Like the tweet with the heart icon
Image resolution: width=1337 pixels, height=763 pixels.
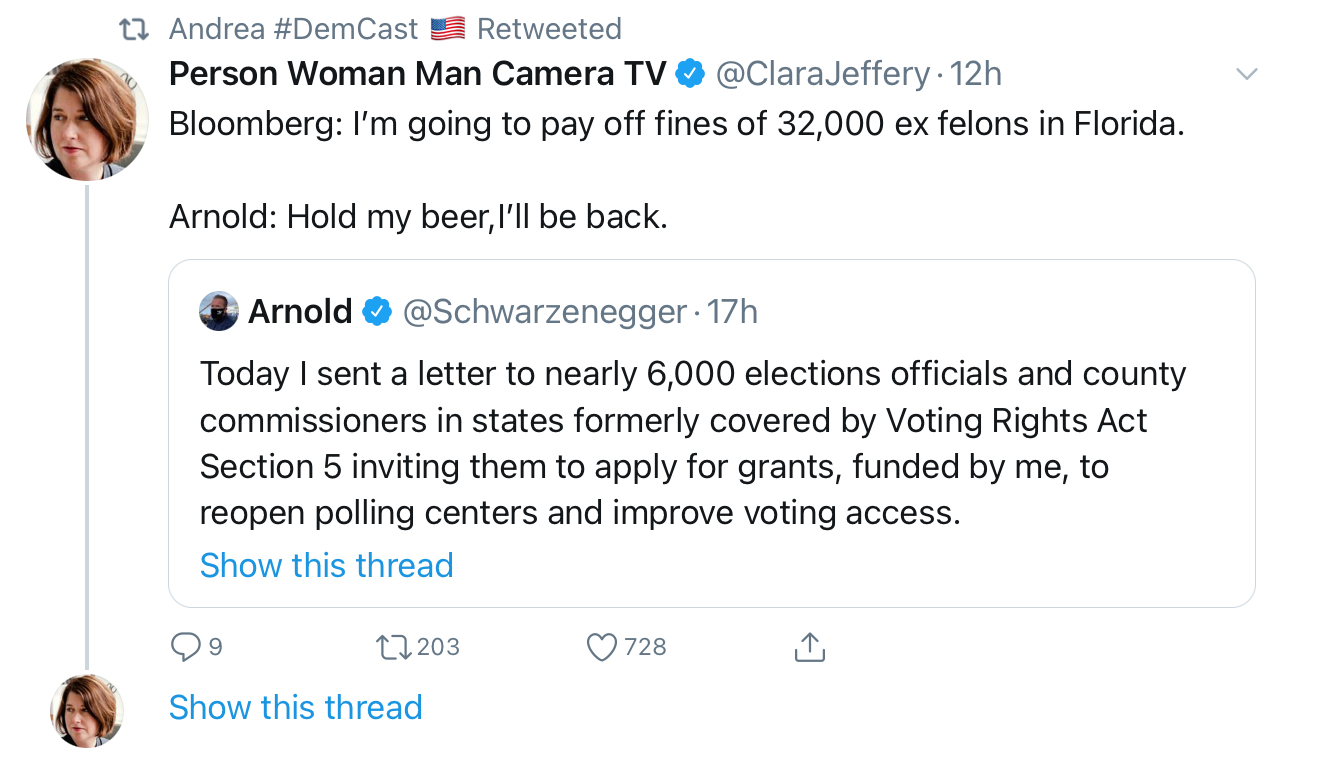click(x=602, y=648)
